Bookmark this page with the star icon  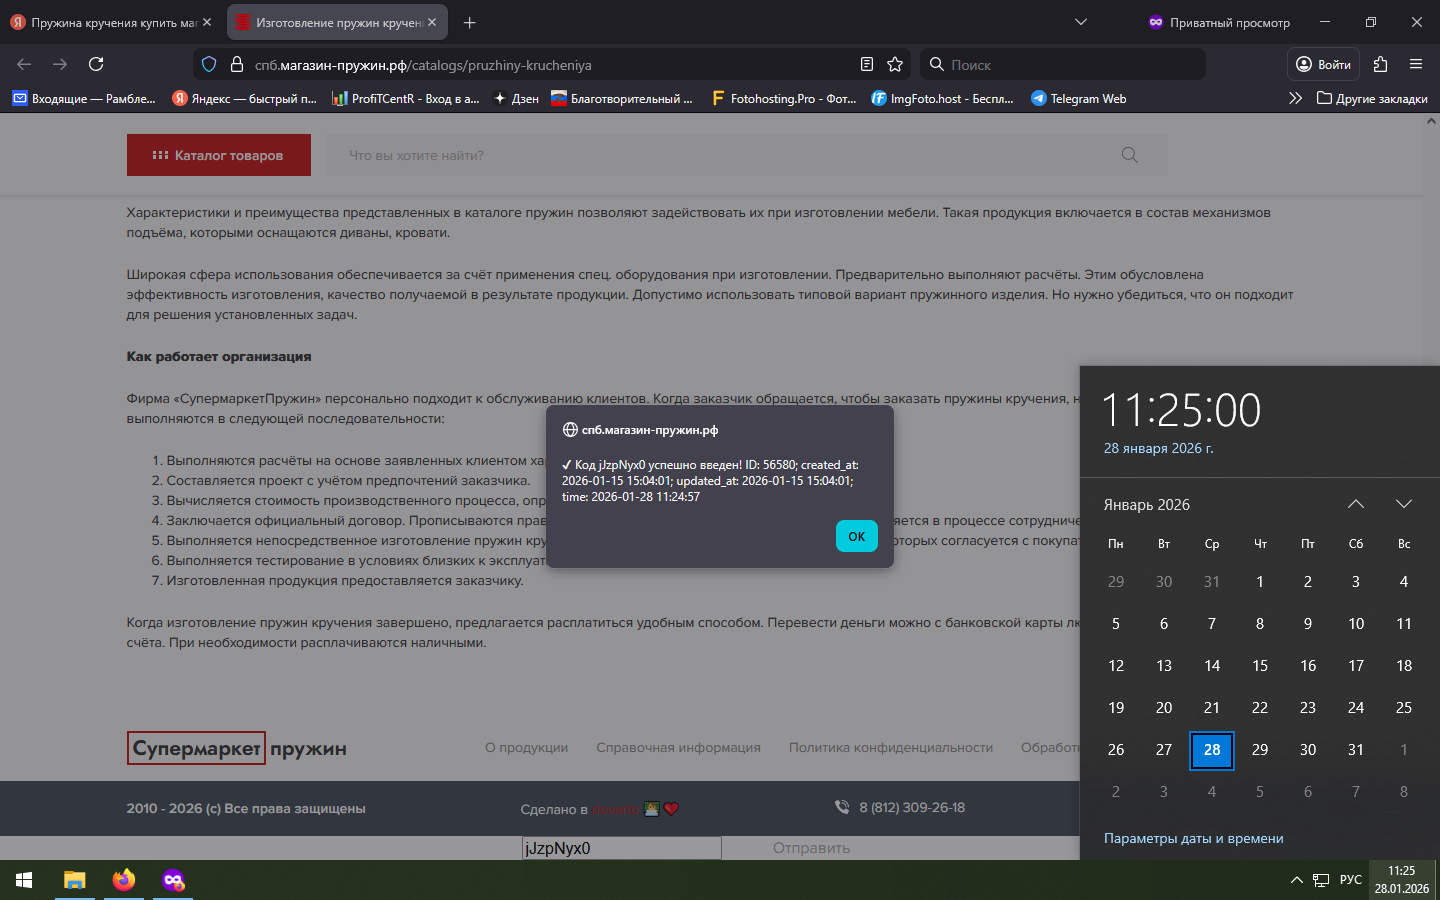pos(895,64)
